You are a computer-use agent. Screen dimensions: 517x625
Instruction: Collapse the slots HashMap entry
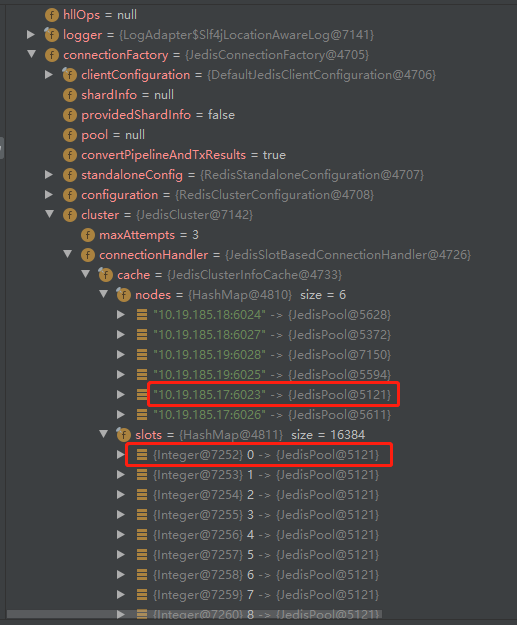coord(103,434)
